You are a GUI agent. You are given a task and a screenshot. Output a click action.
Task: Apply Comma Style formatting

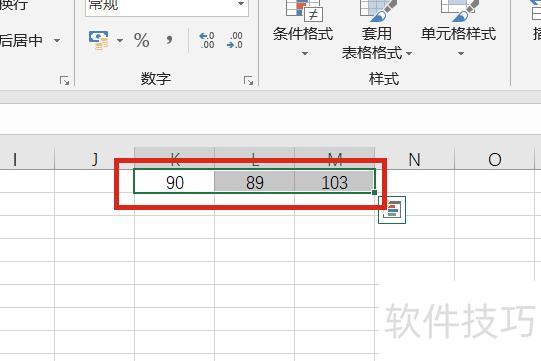click(169, 40)
